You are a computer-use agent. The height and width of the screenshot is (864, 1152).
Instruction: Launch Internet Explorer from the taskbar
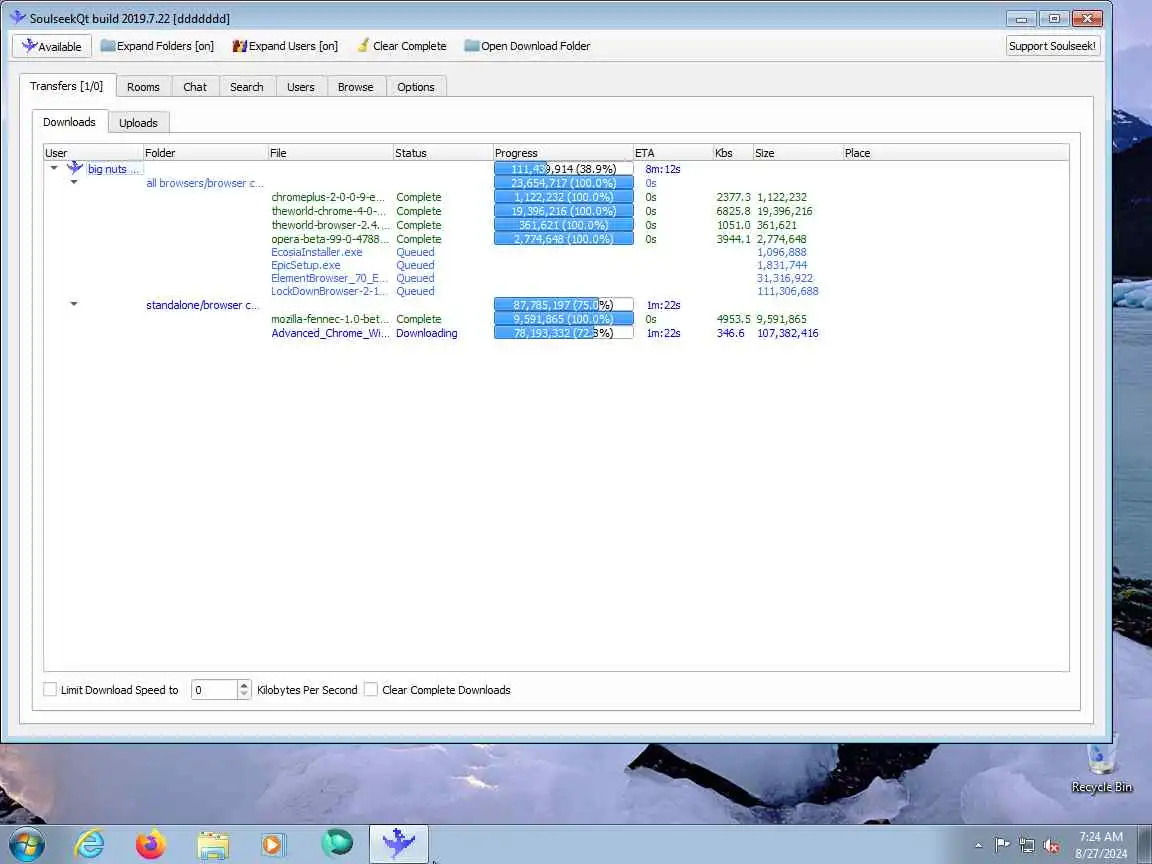point(90,844)
